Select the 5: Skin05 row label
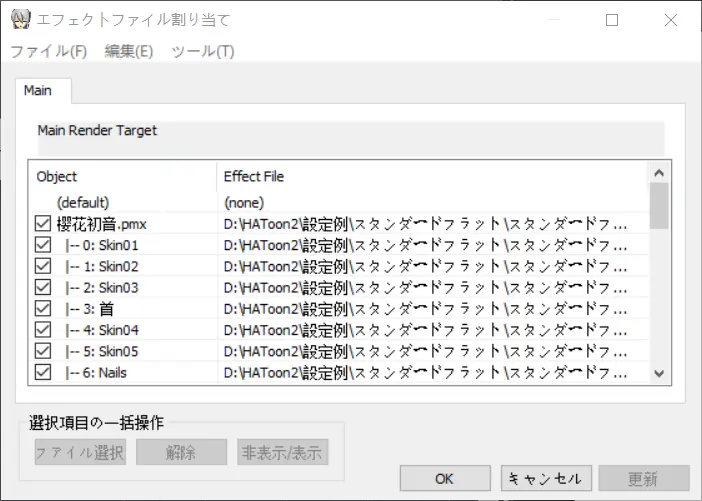Viewport: 702px width, 501px height. click(x=102, y=351)
